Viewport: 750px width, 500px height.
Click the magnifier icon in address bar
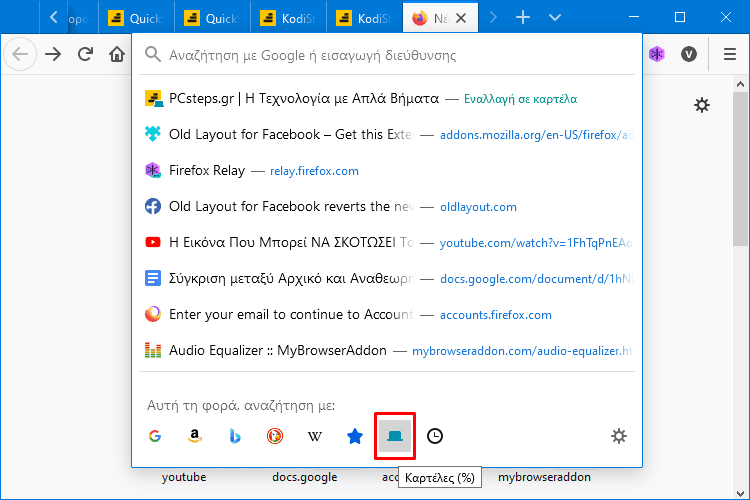[153, 55]
